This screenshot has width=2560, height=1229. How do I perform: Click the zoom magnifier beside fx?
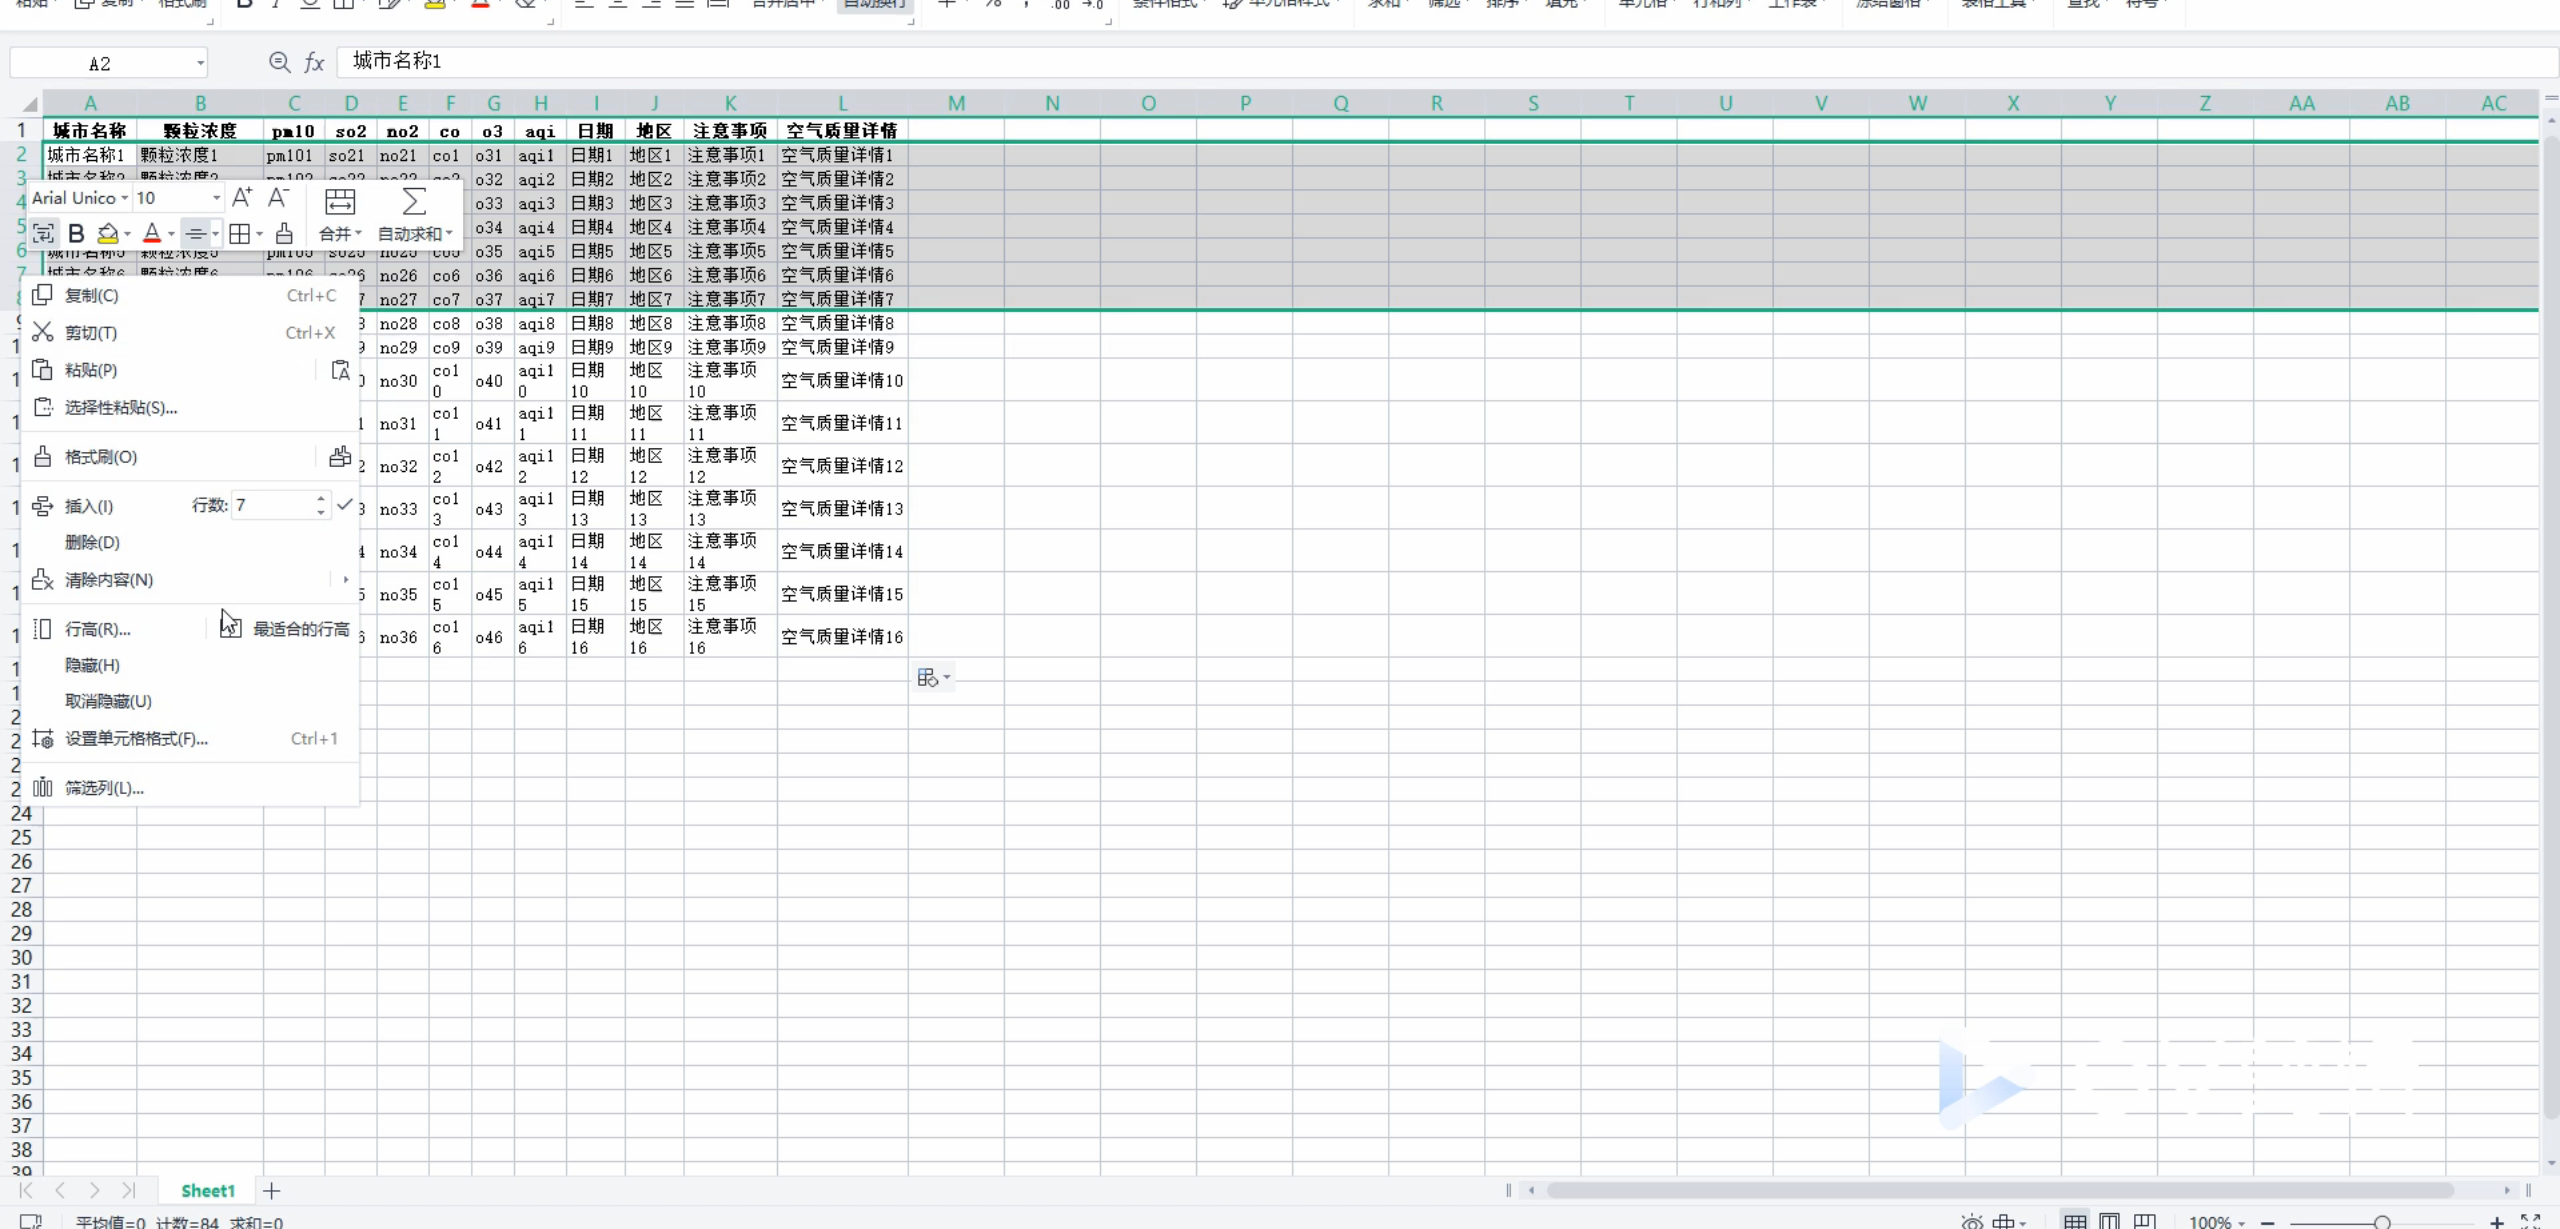(280, 62)
